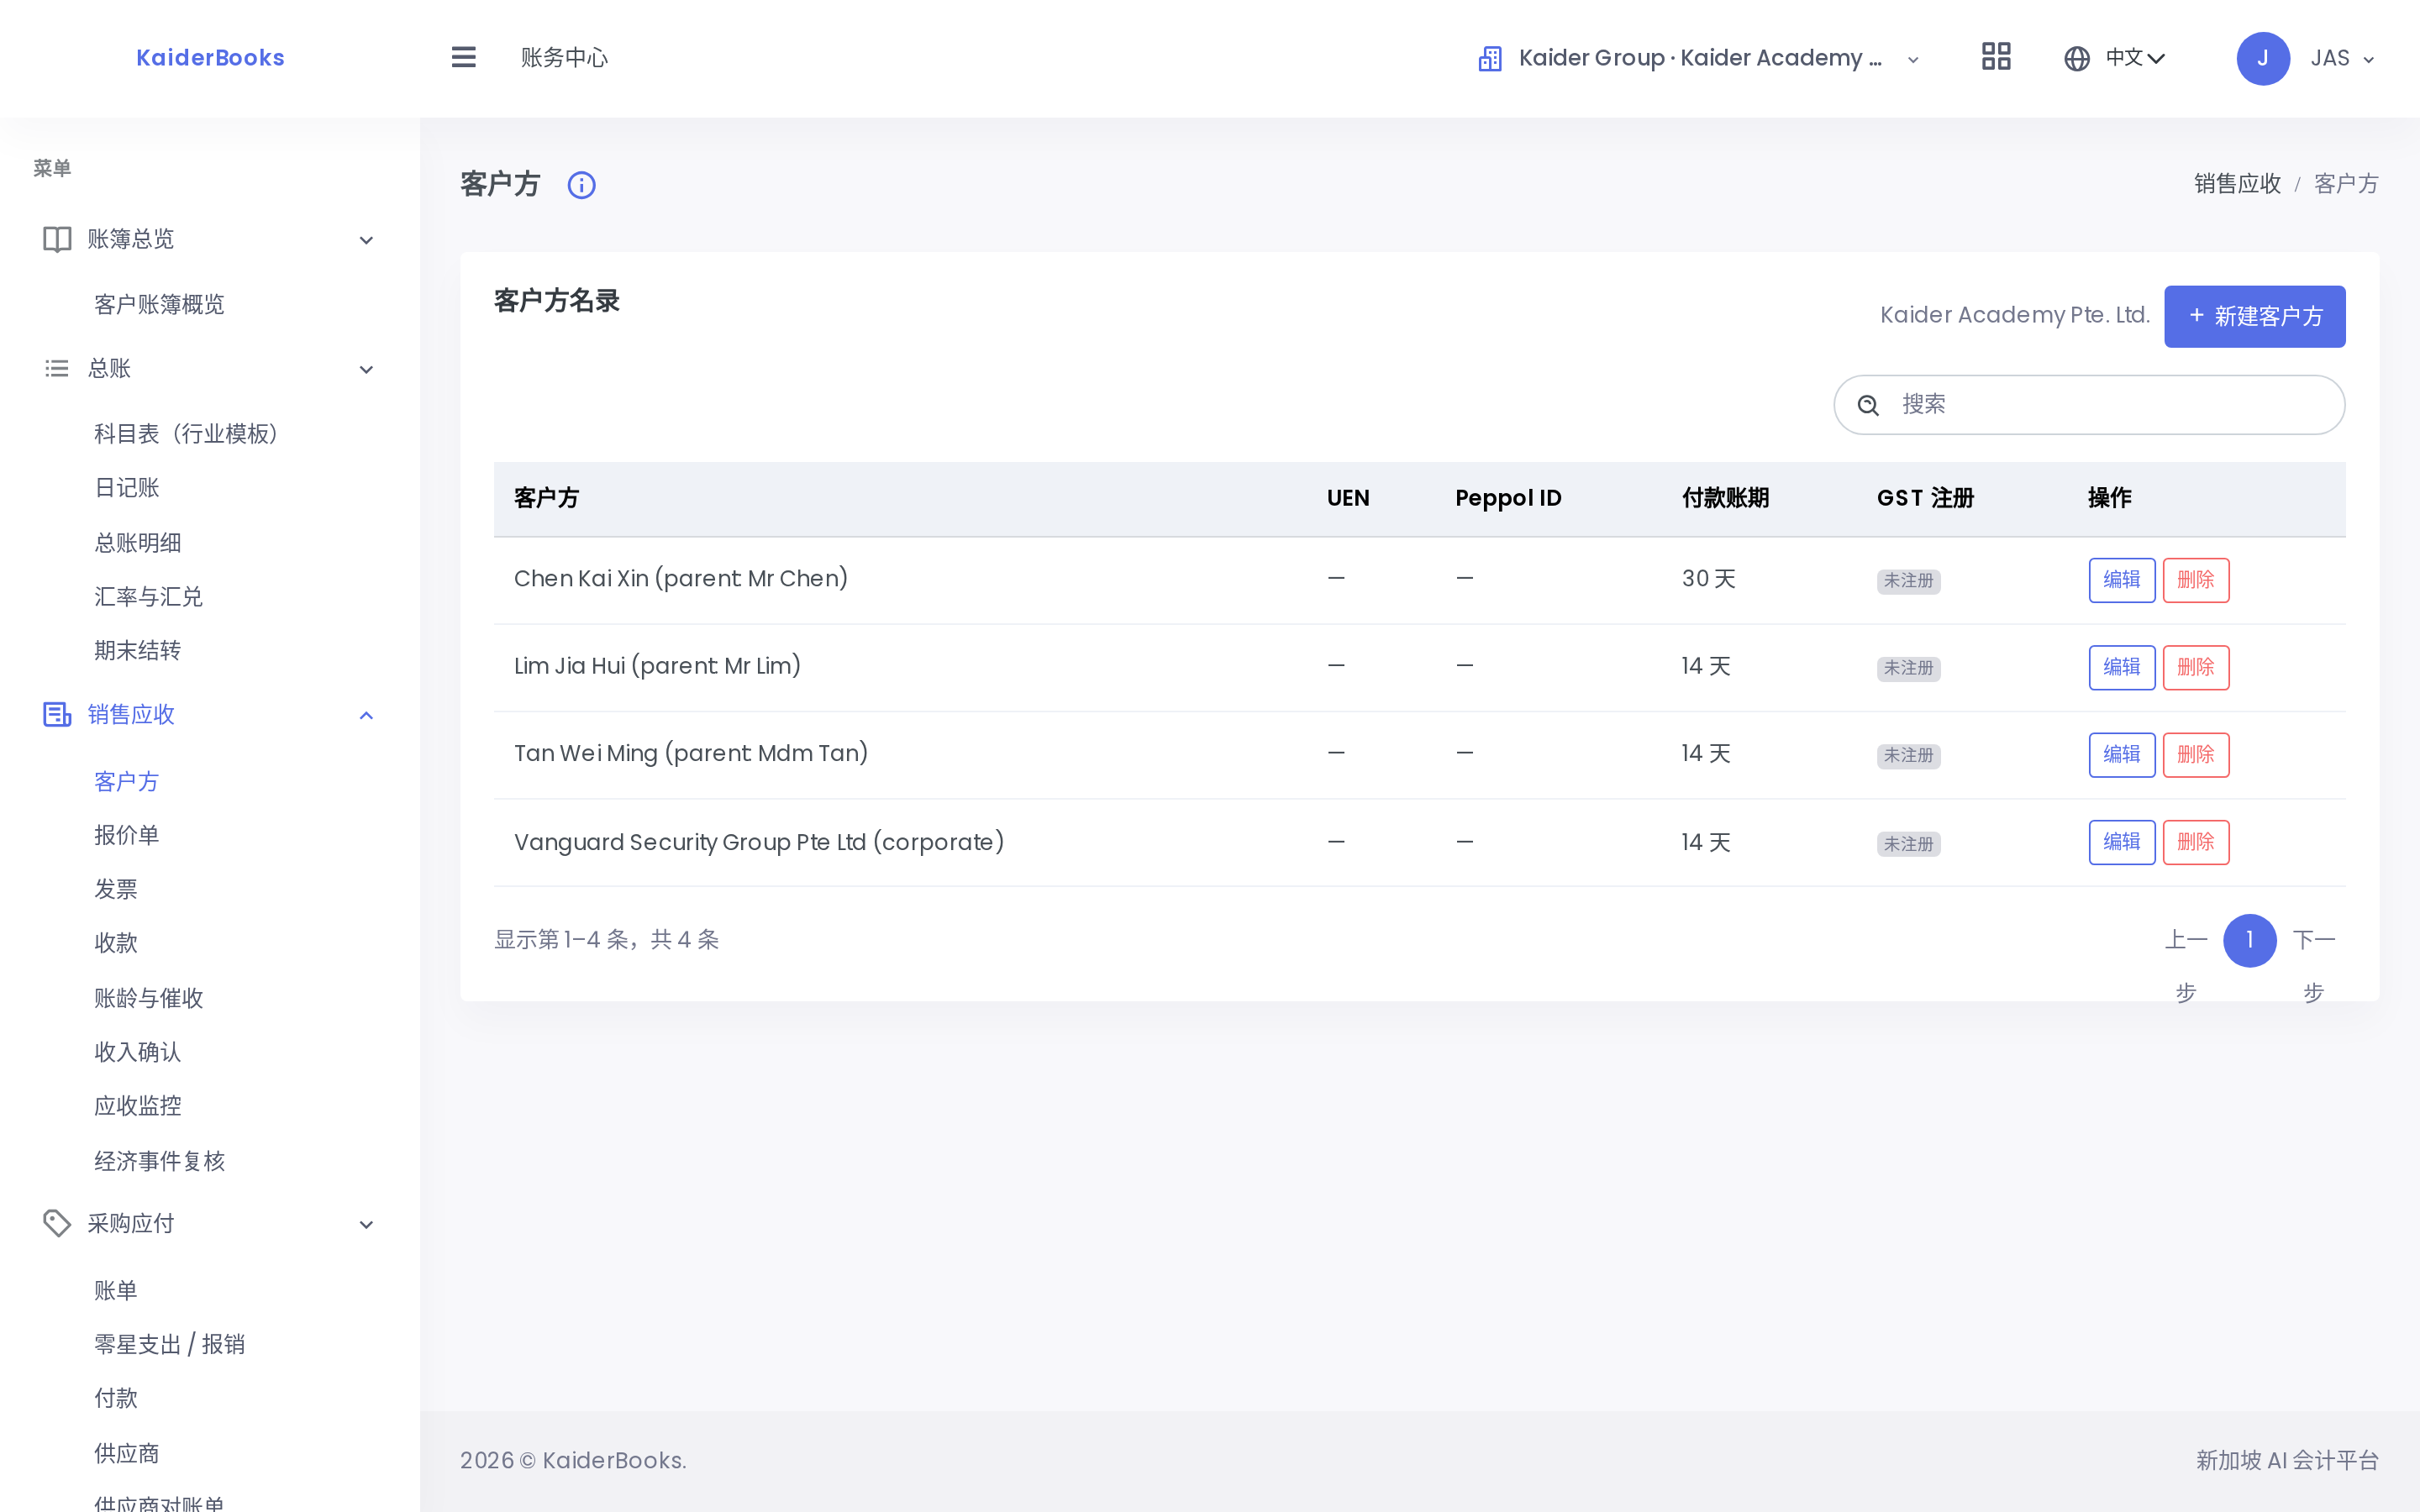Delete Vanguard Security Group customer row
Image resolution: width=2420 pixels, height=1512 pixels.
[x=2195, y=842]
